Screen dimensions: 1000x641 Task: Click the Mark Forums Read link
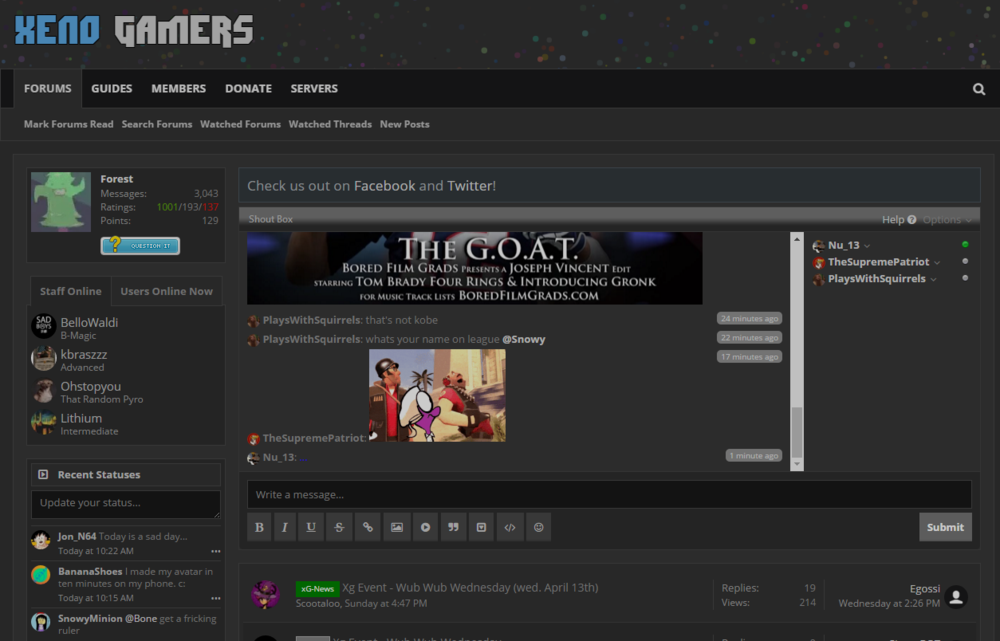pos(68,124)
